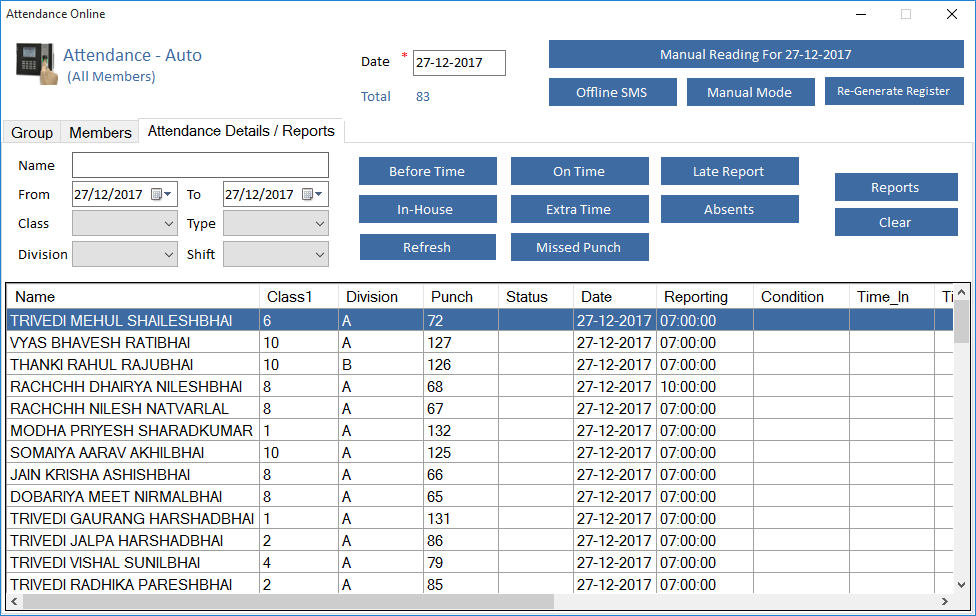This screenshot has height=616, width=976.
Task: Click inside the Name search field
Action: point(200,165)
